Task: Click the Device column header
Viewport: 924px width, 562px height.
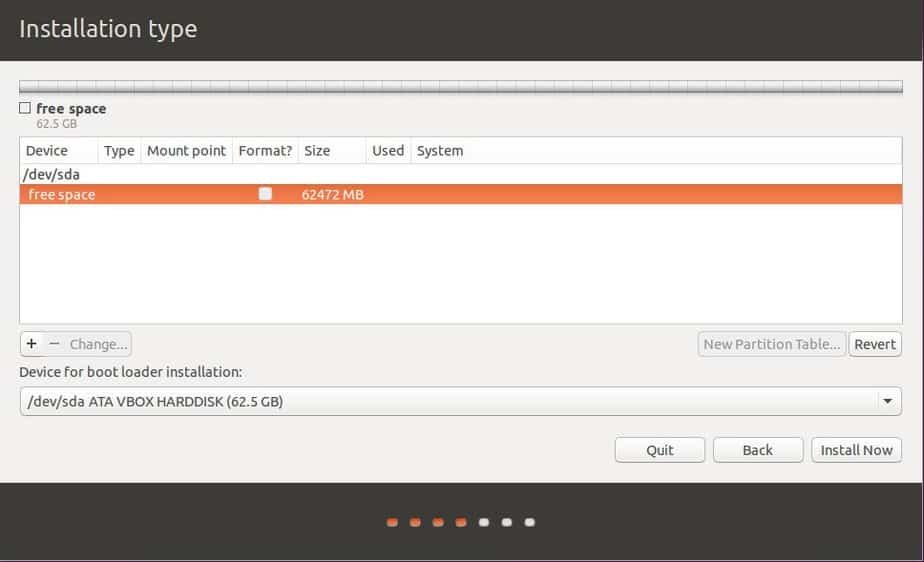Action: click(x=58, y=151)
